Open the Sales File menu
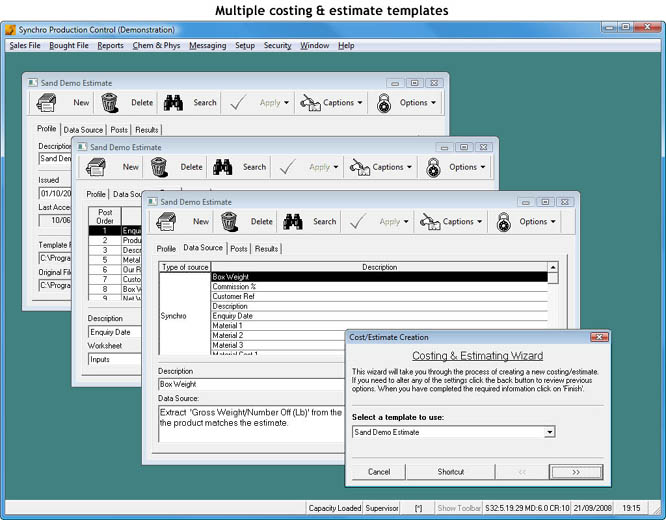The width and height of the screenshot is (666, 520). 25,45
